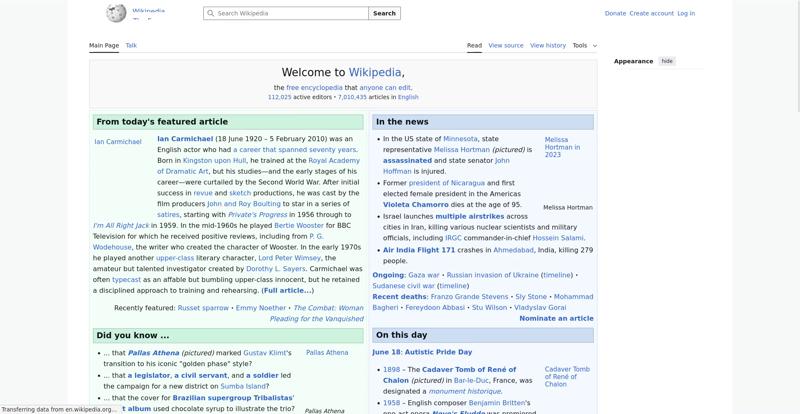This screenshot has width=800, height=414.
Task: Open the View source tab
Action: point(506,45)
